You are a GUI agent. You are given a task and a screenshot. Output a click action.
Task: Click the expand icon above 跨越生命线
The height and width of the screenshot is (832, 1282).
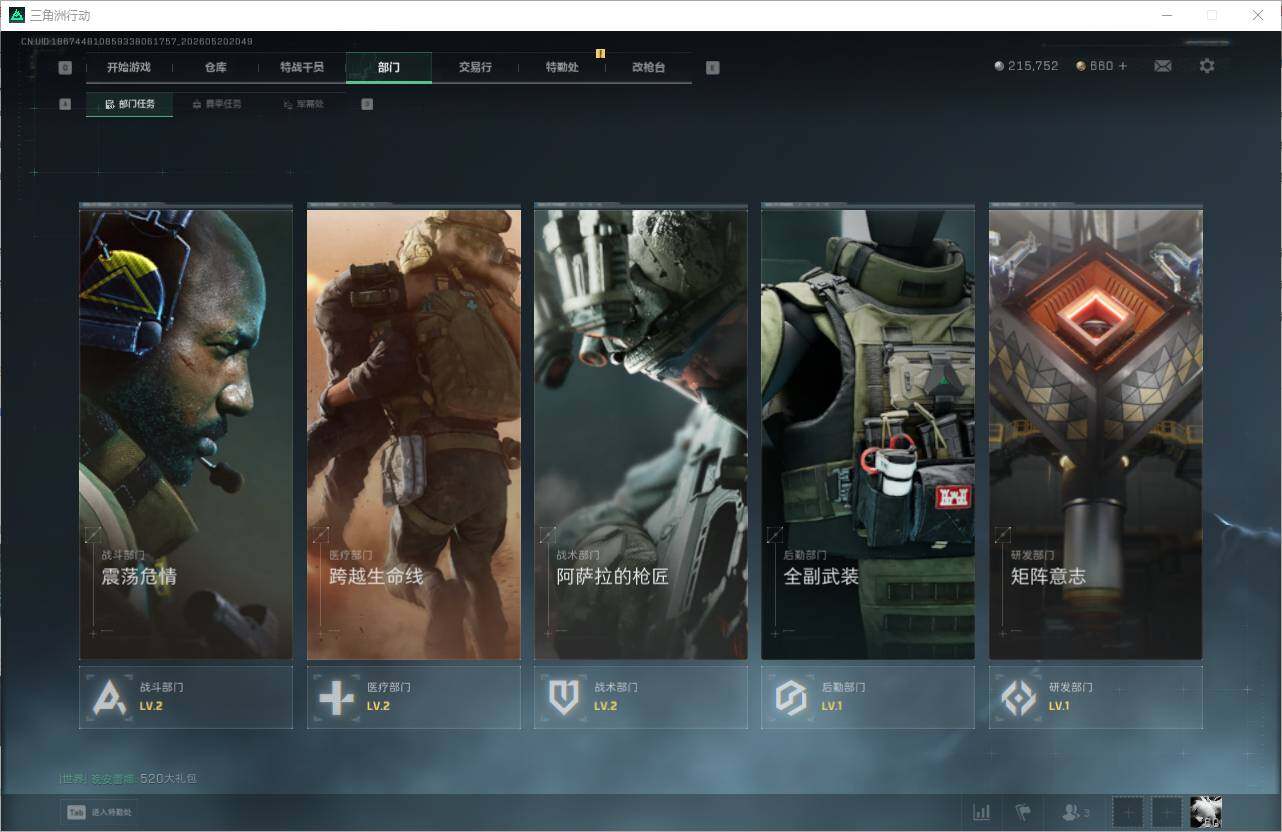320,535
